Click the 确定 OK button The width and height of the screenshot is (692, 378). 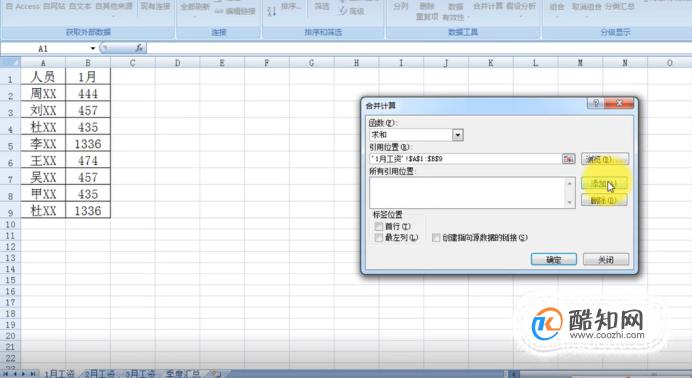[x=553, y=260]
